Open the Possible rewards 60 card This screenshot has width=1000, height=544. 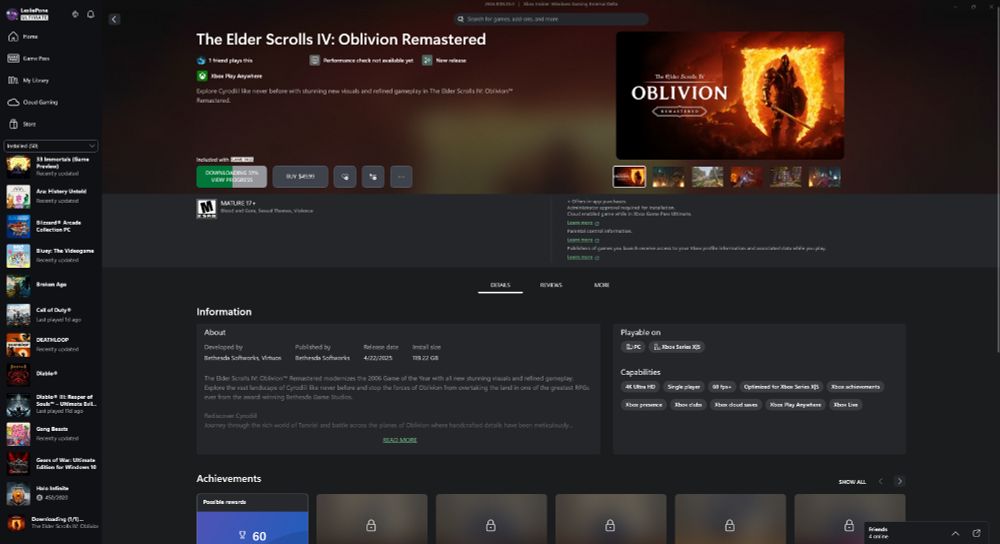coord(253,518)
